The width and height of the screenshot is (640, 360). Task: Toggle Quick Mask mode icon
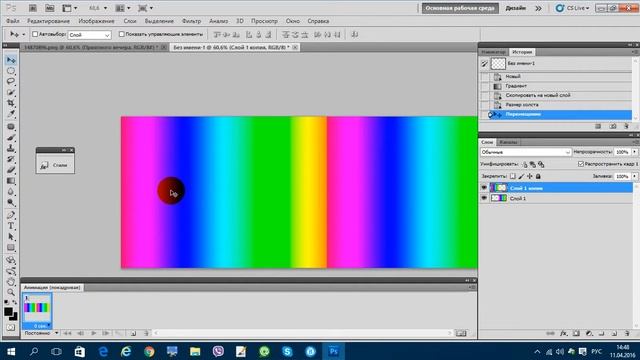[11, 327]
